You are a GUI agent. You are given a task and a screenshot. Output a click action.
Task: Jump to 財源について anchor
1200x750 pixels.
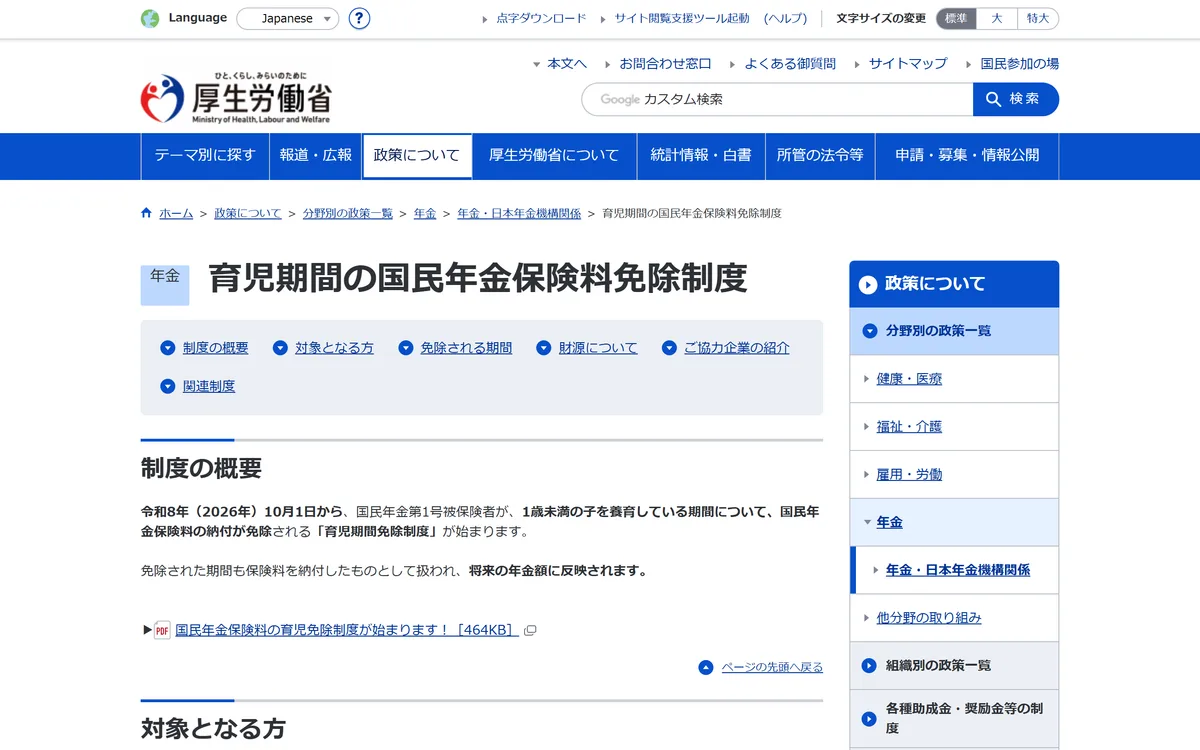click(x=598, y=348)
